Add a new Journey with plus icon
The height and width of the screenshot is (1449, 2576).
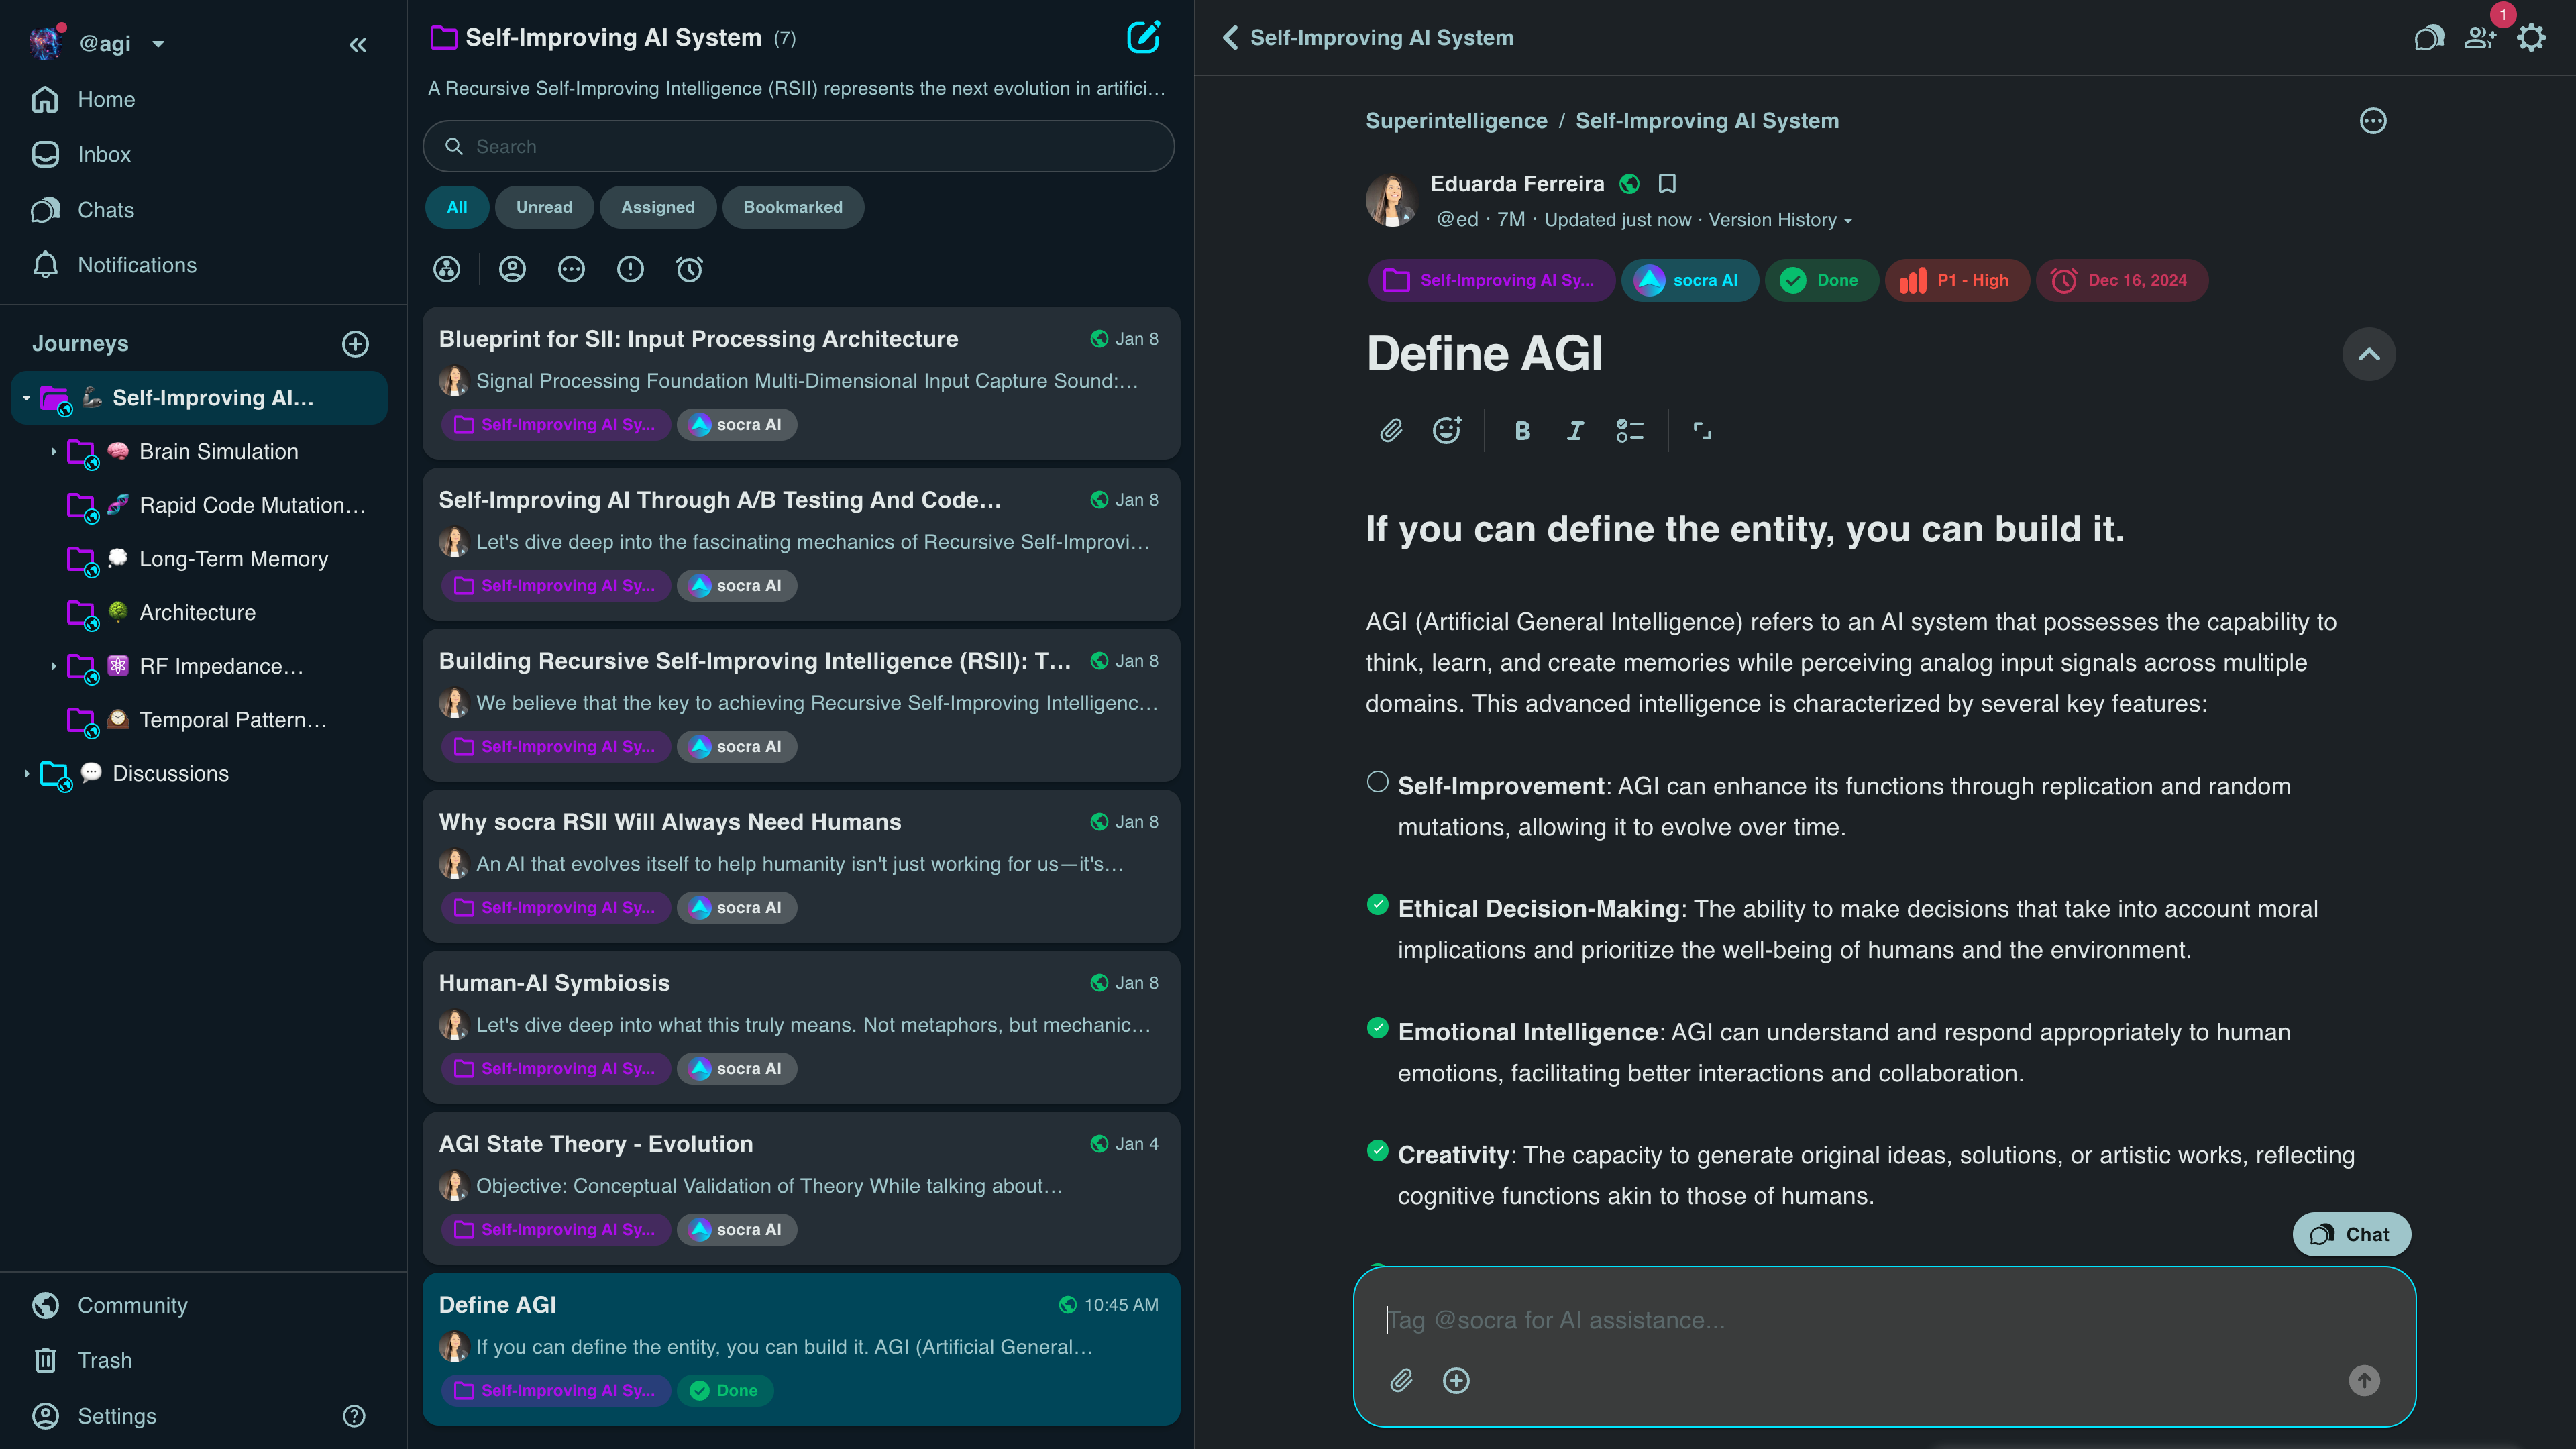[355, 344]
